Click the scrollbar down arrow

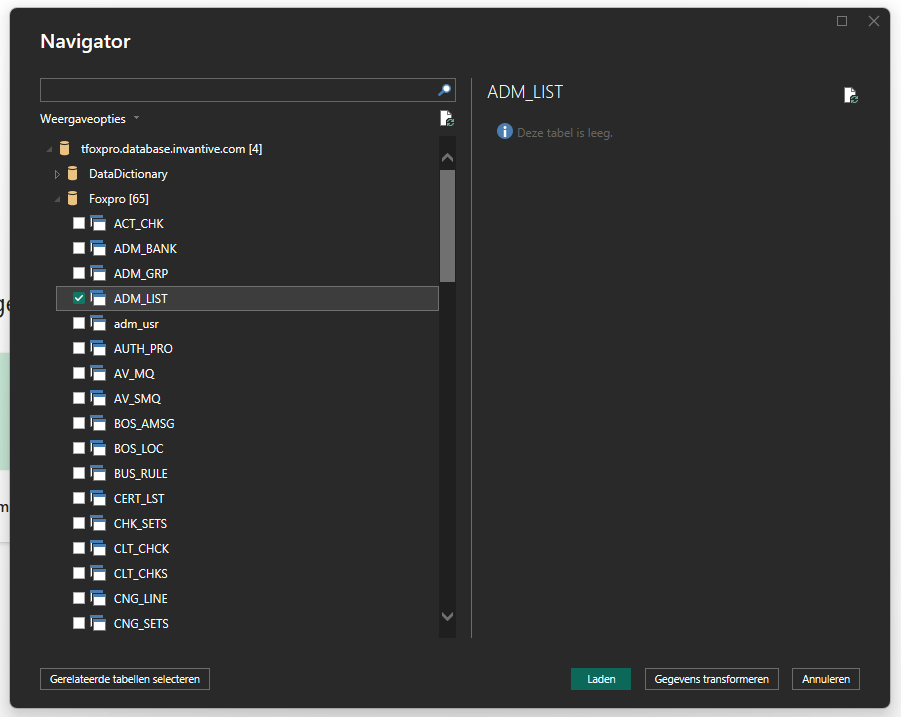click(x=448, y=616)
